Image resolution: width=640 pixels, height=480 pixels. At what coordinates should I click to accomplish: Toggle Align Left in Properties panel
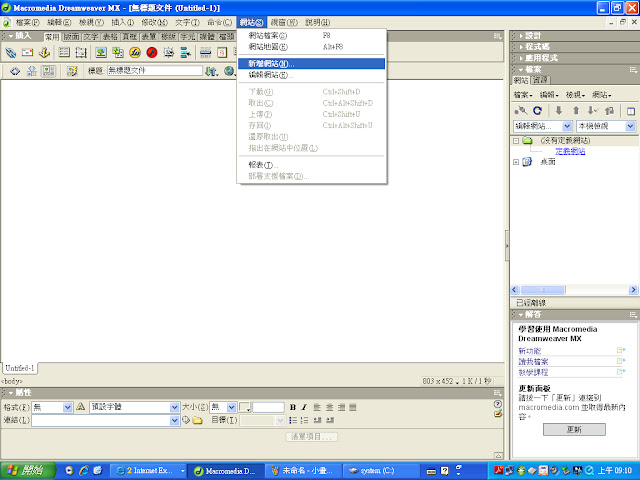pyautogui.click(x=317, y=407)
